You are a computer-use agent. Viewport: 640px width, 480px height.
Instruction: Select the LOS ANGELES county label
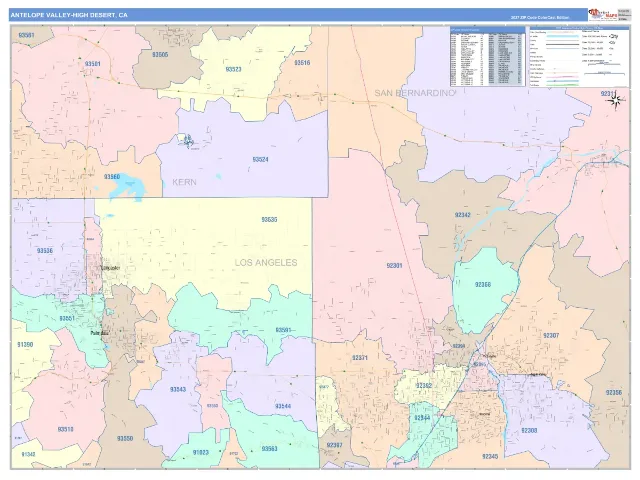tap(266, 262)
